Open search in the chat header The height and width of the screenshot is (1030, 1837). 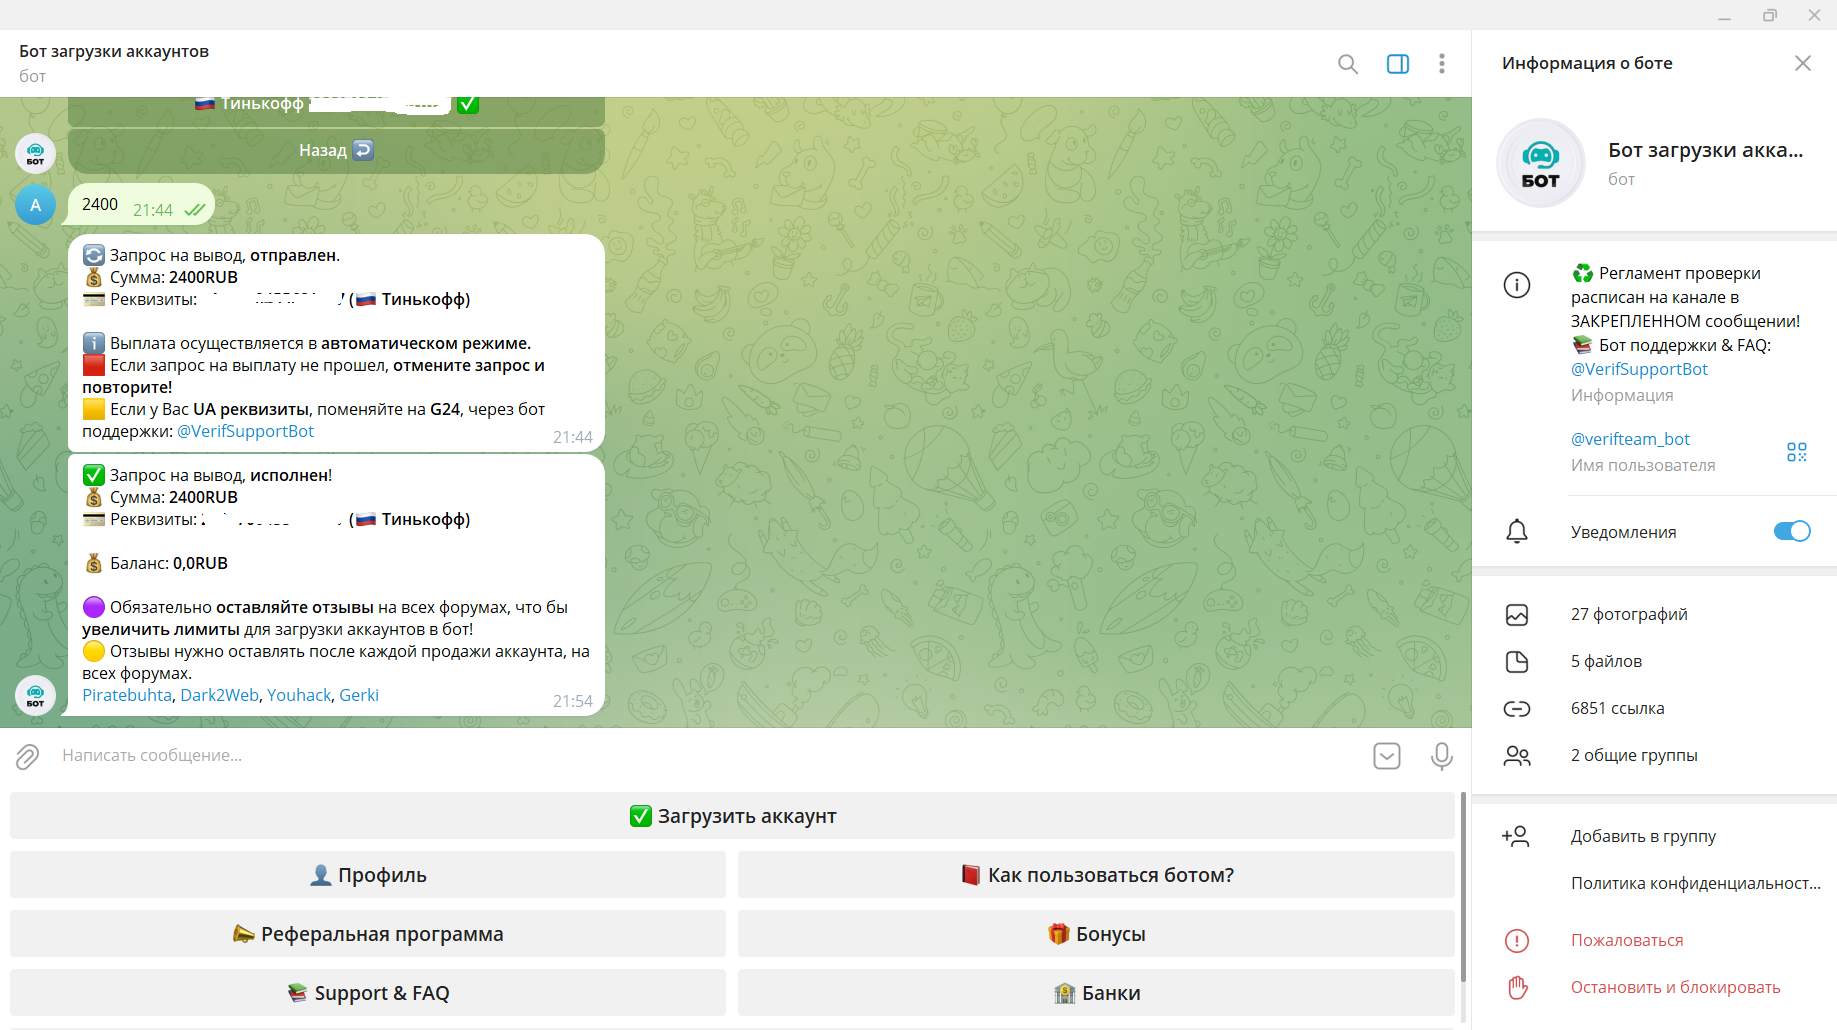pyautogui.click(x=1347, y=64)
